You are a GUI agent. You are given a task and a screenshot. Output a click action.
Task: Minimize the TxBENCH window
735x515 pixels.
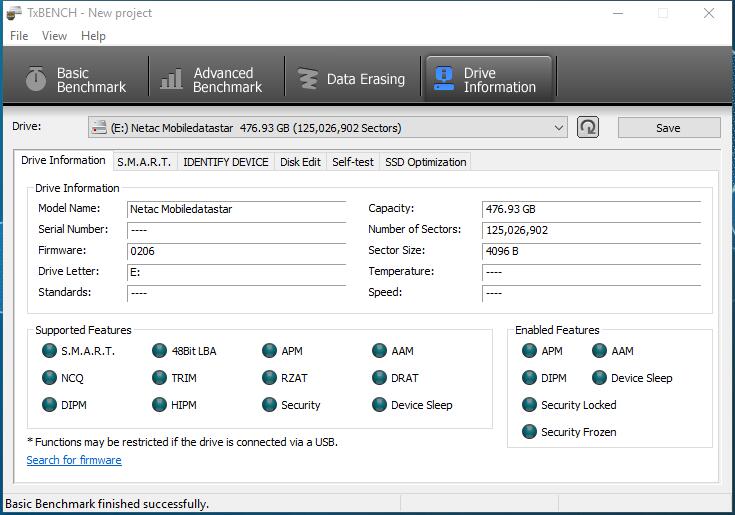click(618, 13)
